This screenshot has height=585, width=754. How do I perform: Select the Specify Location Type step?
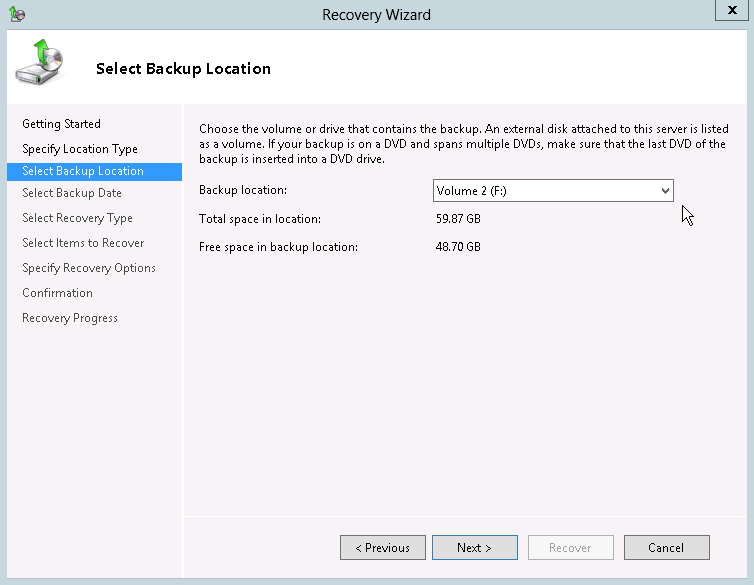pos(80,149)
